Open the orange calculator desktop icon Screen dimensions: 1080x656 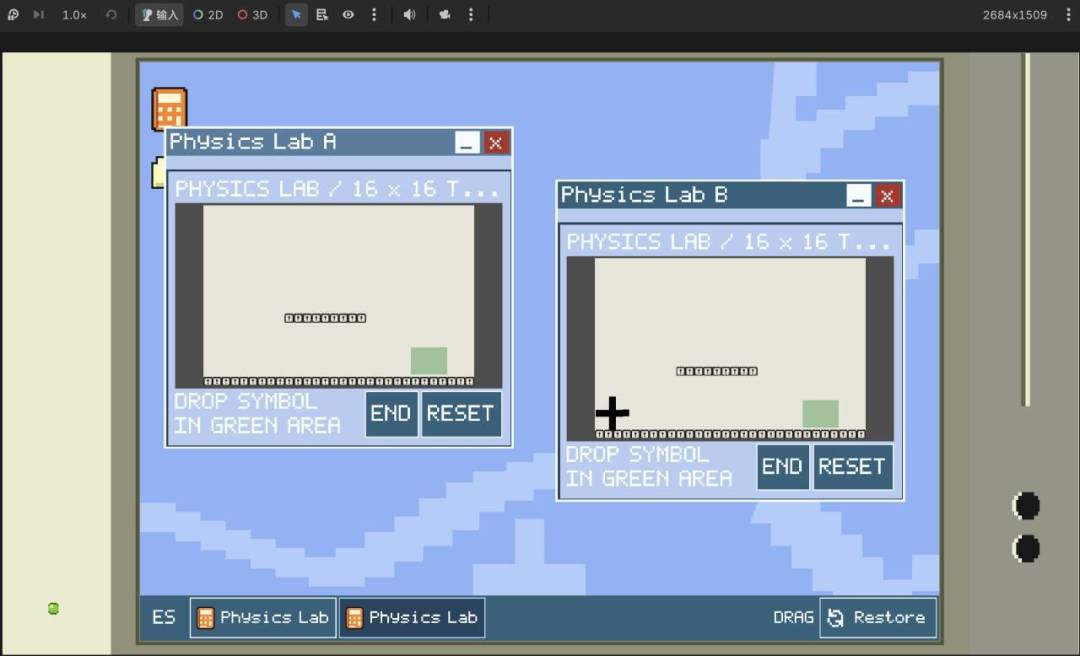tap(169, 107)
